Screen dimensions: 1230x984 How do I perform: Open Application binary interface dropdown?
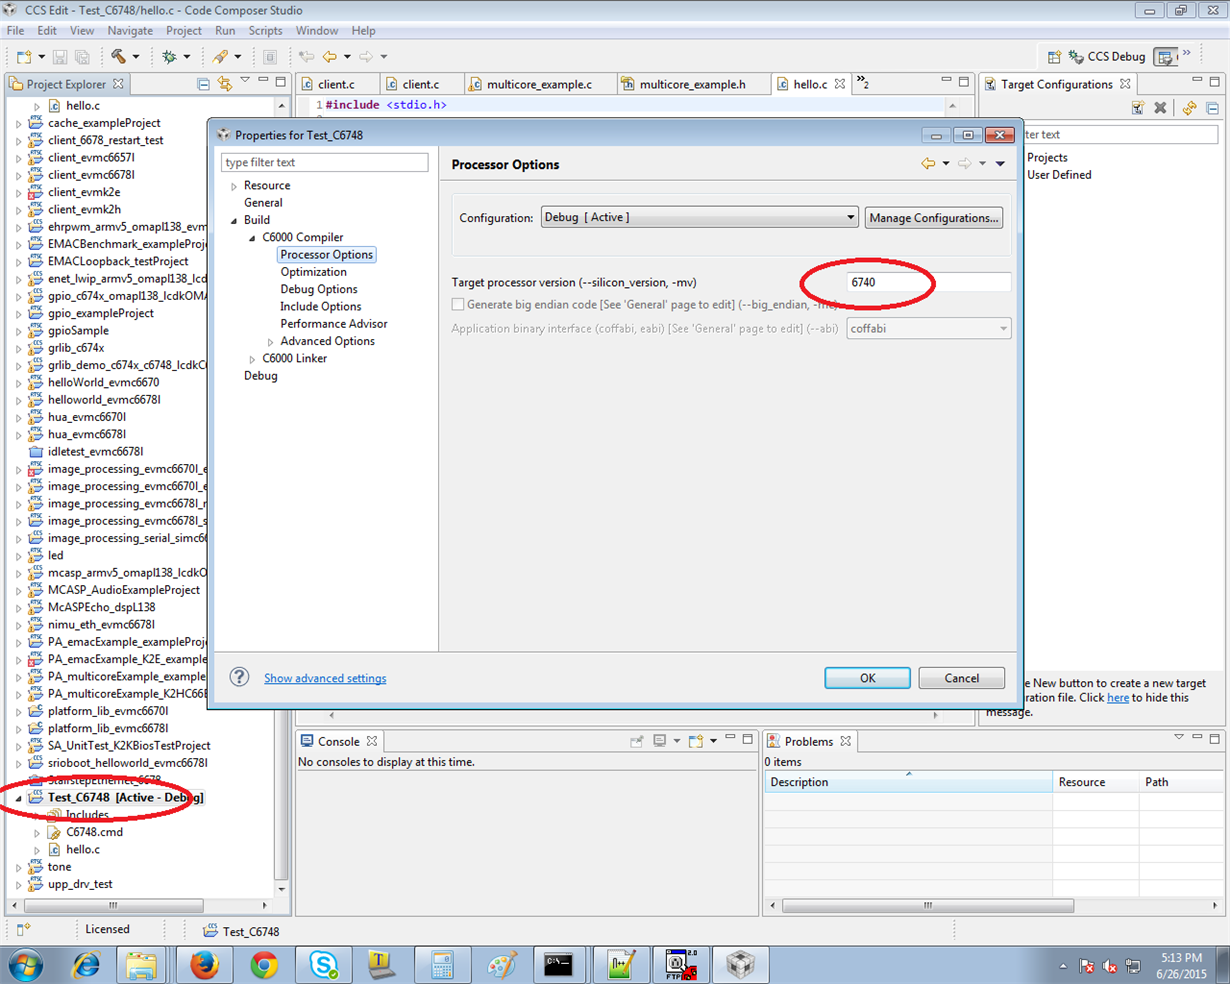pos(928,328)
